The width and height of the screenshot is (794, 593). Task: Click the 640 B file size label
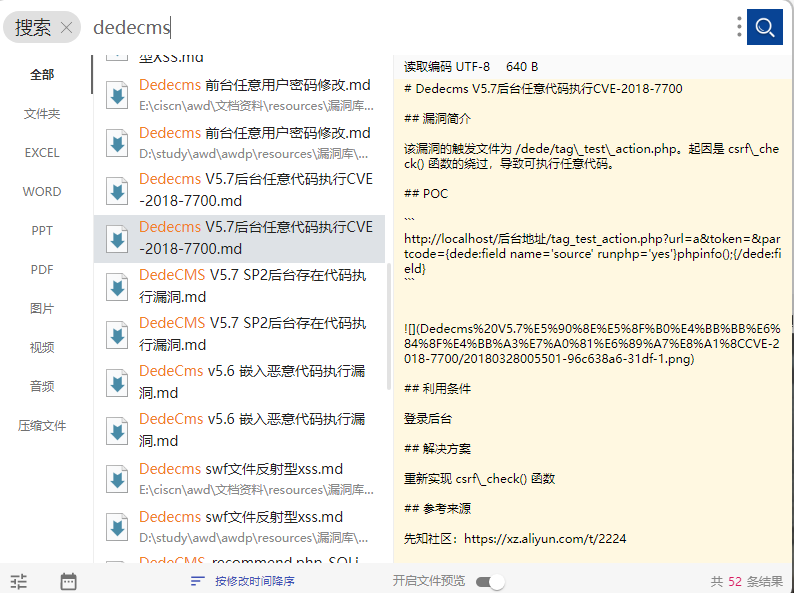click(522, 67)
